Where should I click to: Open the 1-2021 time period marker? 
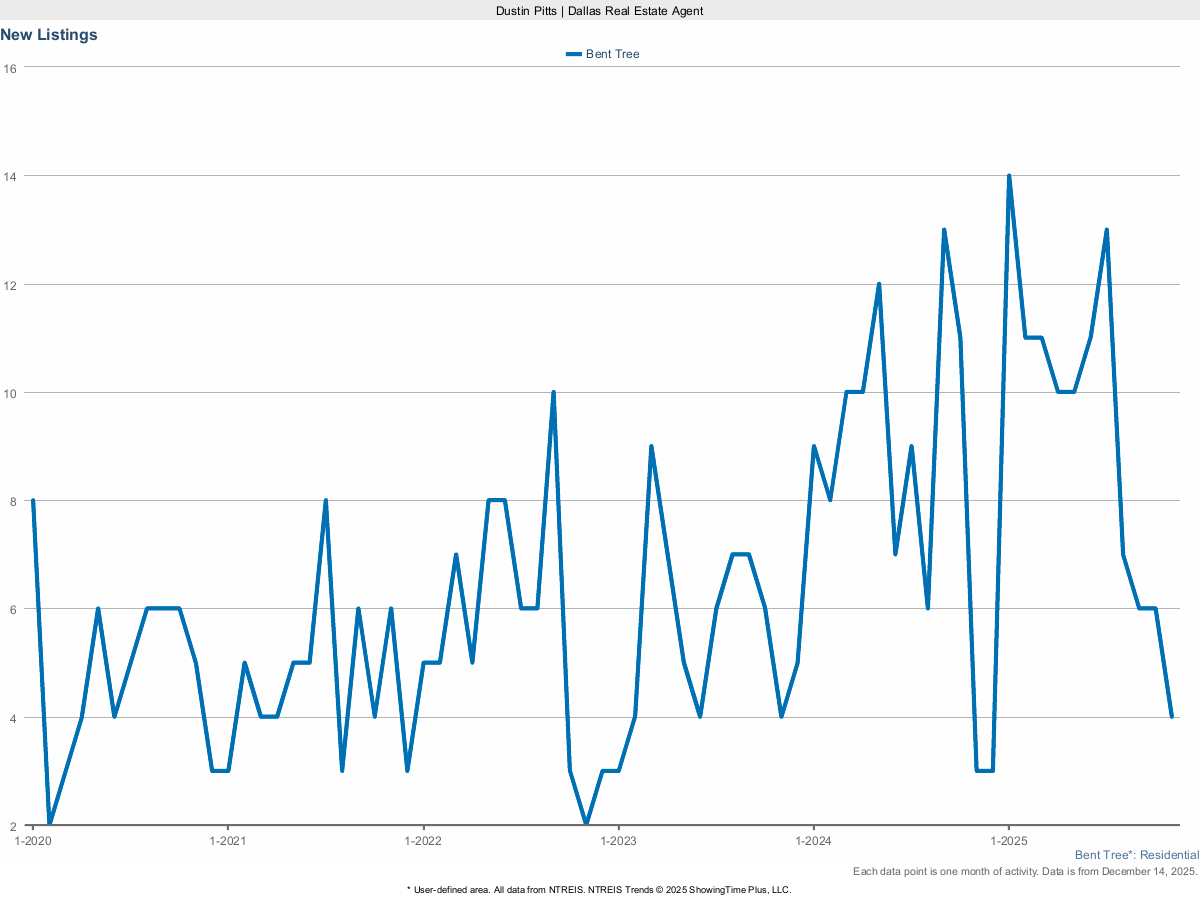228,841
